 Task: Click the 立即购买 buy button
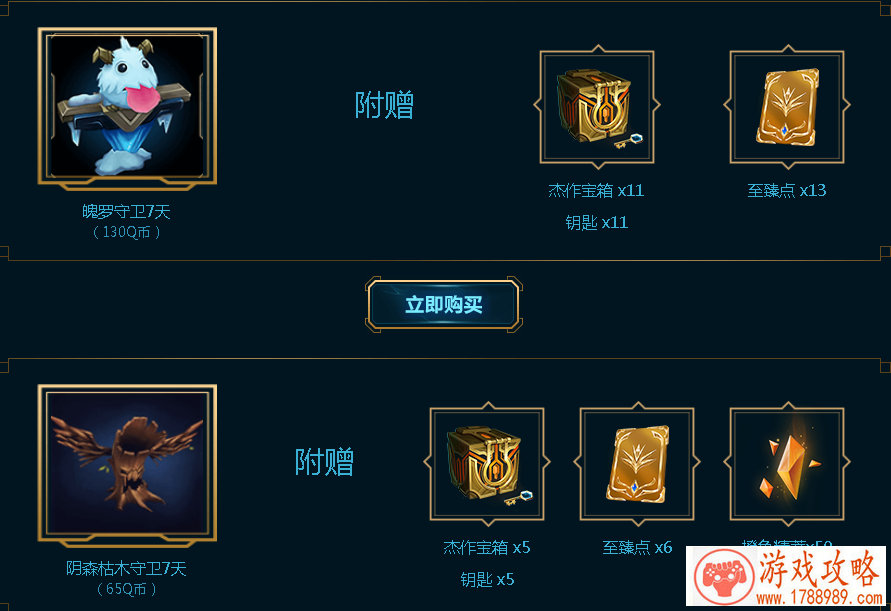click(x=444, y=305)
